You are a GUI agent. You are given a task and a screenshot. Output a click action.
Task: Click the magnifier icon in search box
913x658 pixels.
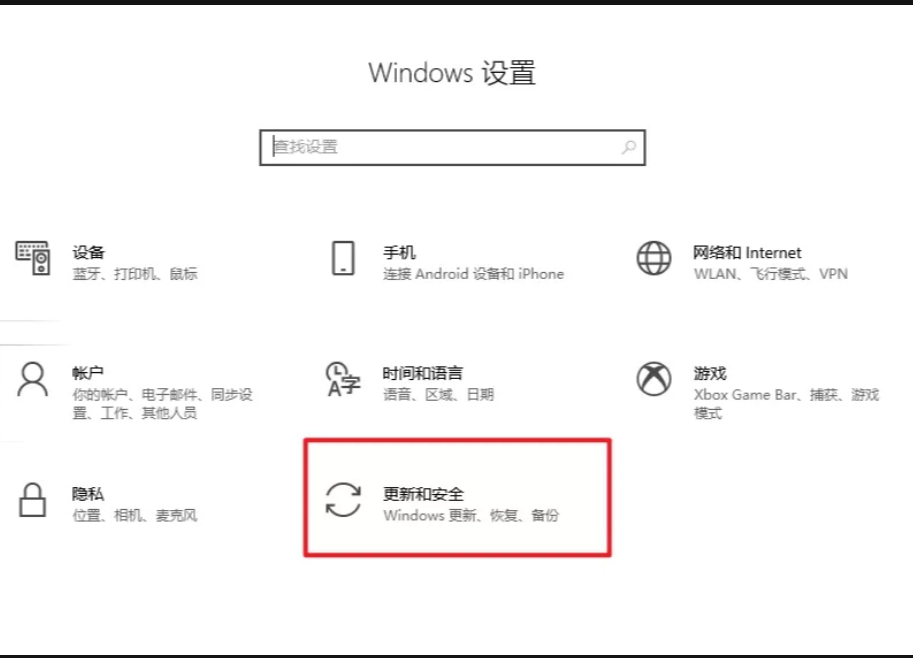pyautogui.click(x=629, y=147)
